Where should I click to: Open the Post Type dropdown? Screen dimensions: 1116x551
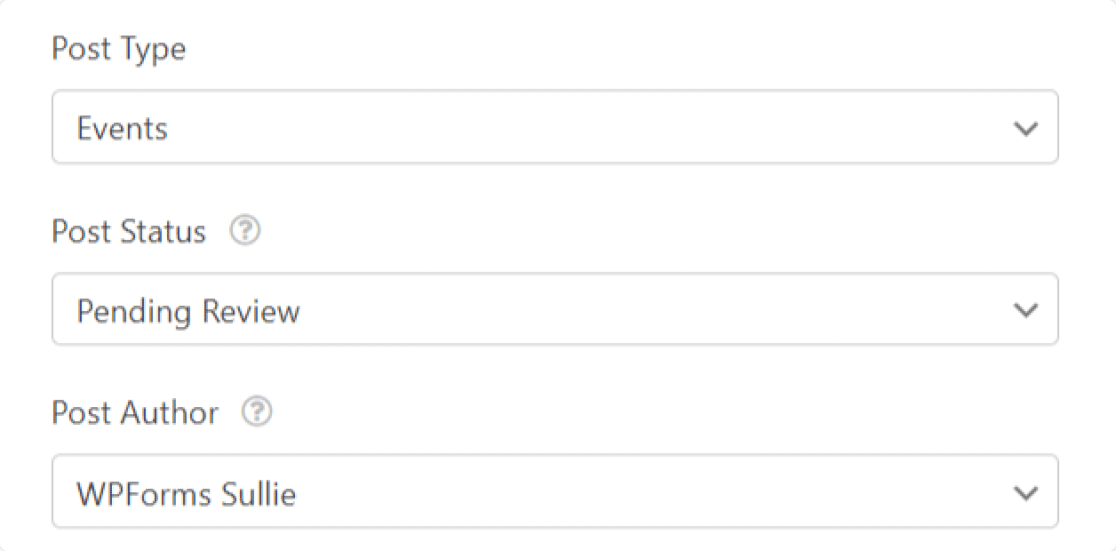click(554, 128)
